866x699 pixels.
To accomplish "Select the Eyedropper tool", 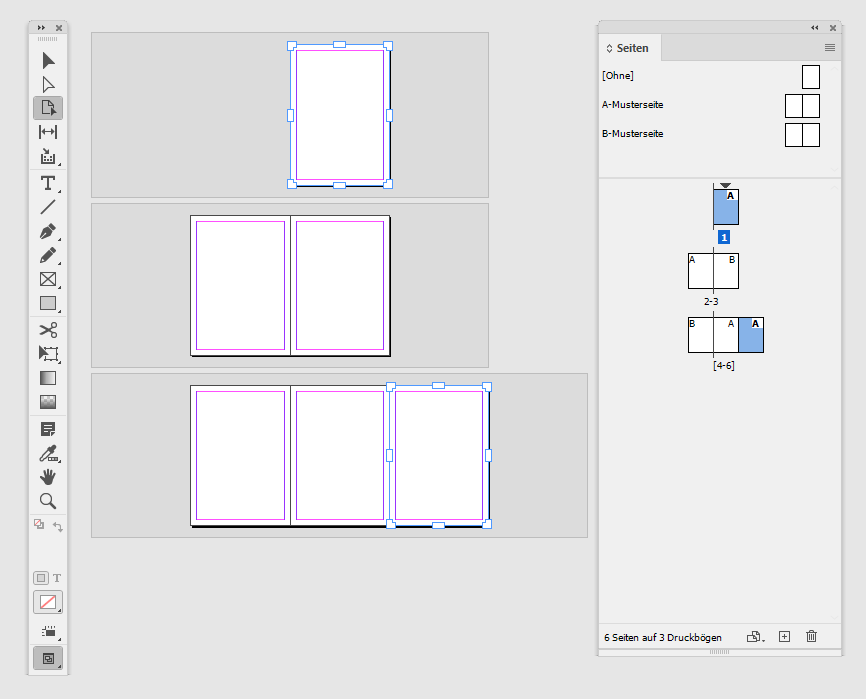I will tap(46, 452).
